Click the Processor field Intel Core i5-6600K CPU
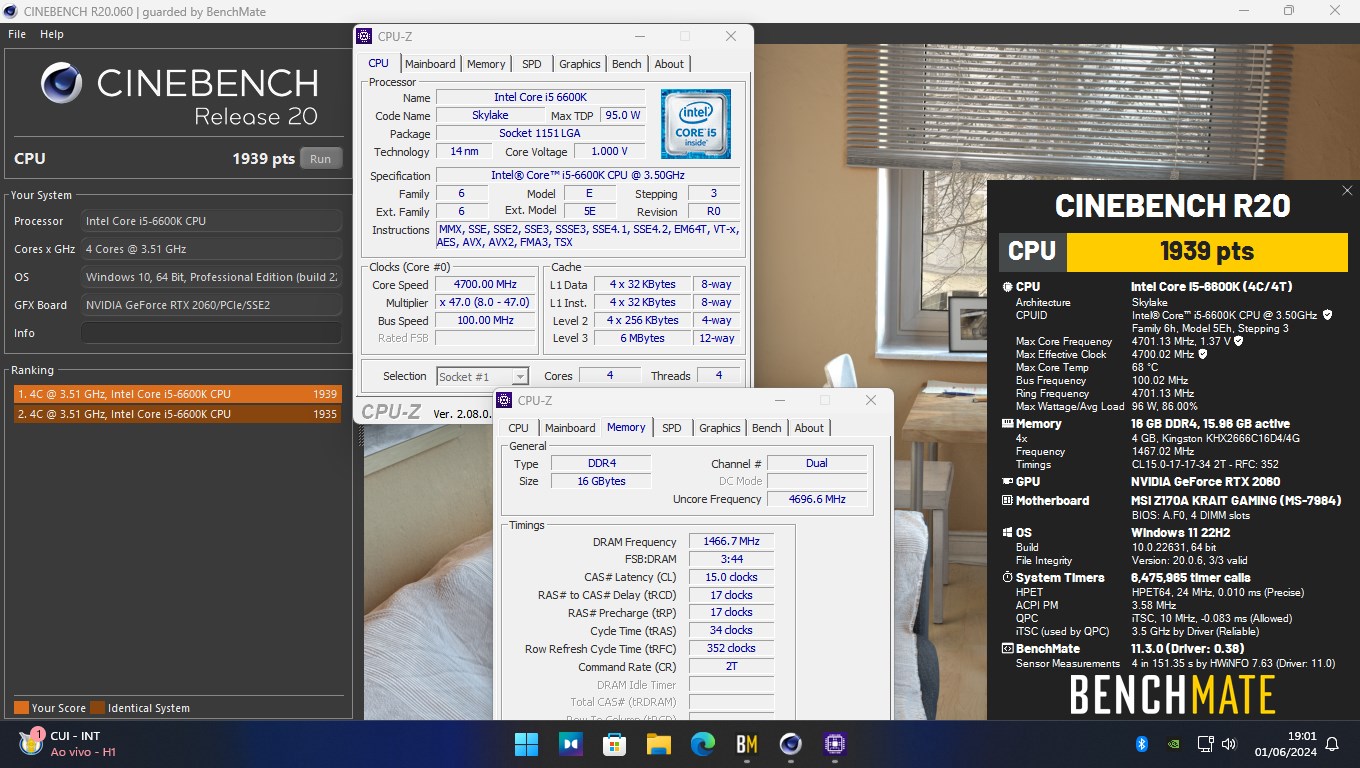Screen dimensions: 1360x768 pyautogui.click(x=211, y=221)
